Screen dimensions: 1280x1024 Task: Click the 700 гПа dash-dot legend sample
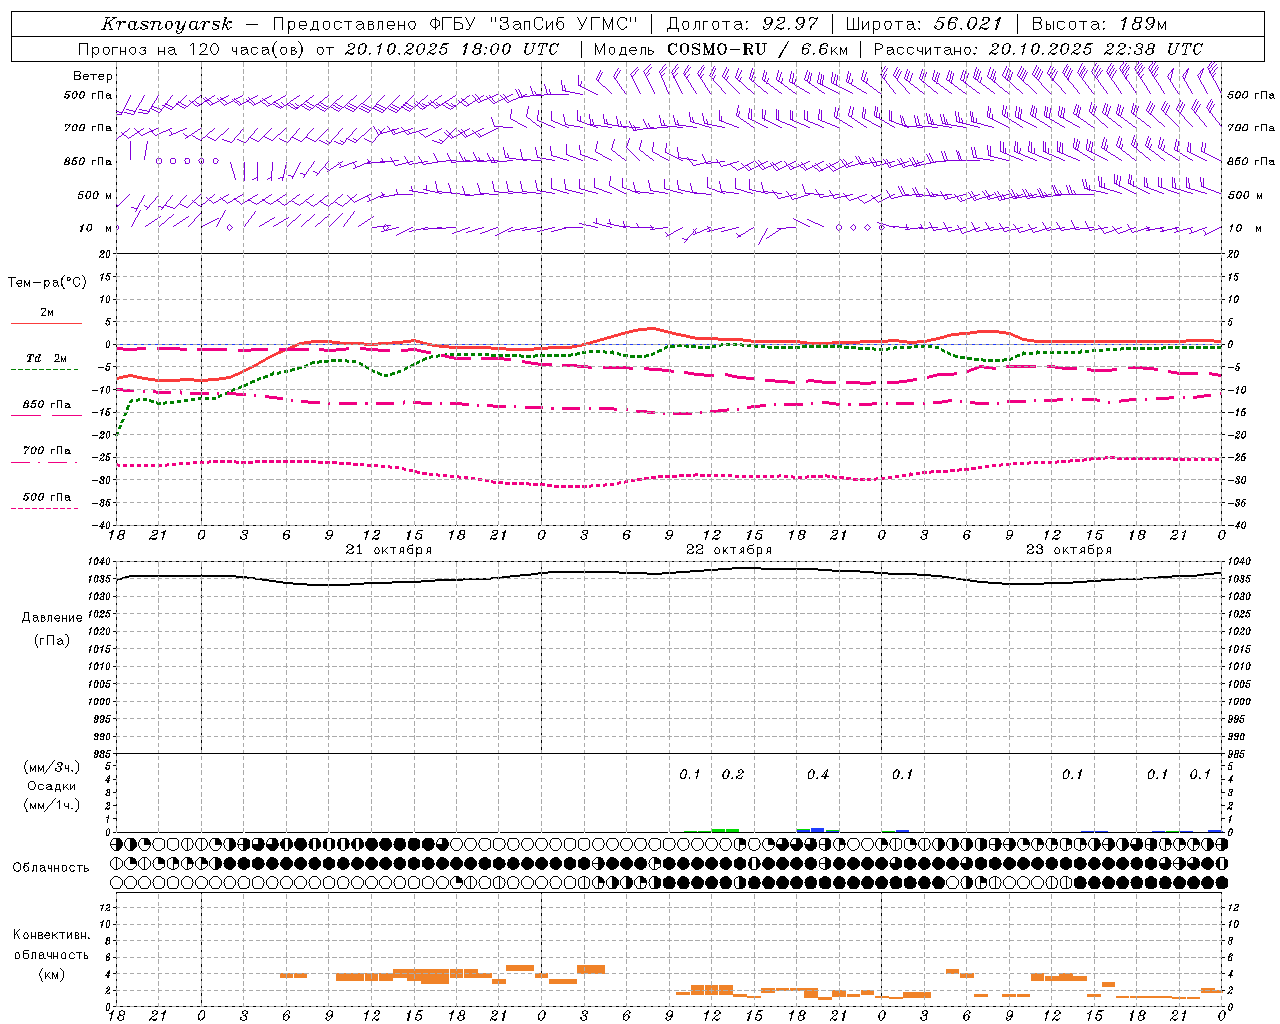(46, 462)
